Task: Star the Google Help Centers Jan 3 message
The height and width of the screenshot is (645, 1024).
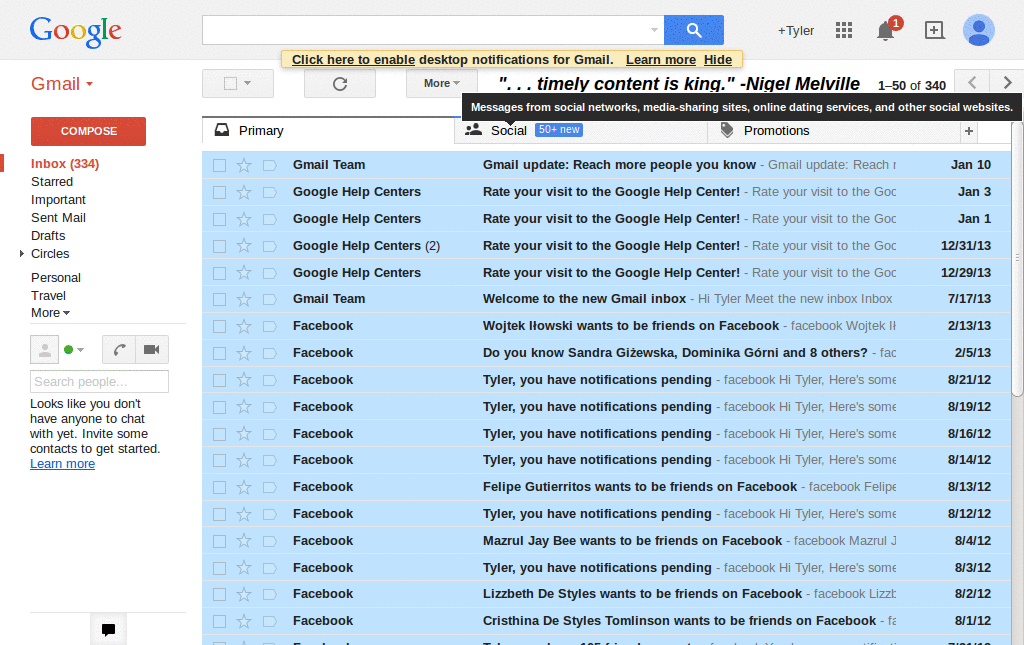Action: pos(244,192)
